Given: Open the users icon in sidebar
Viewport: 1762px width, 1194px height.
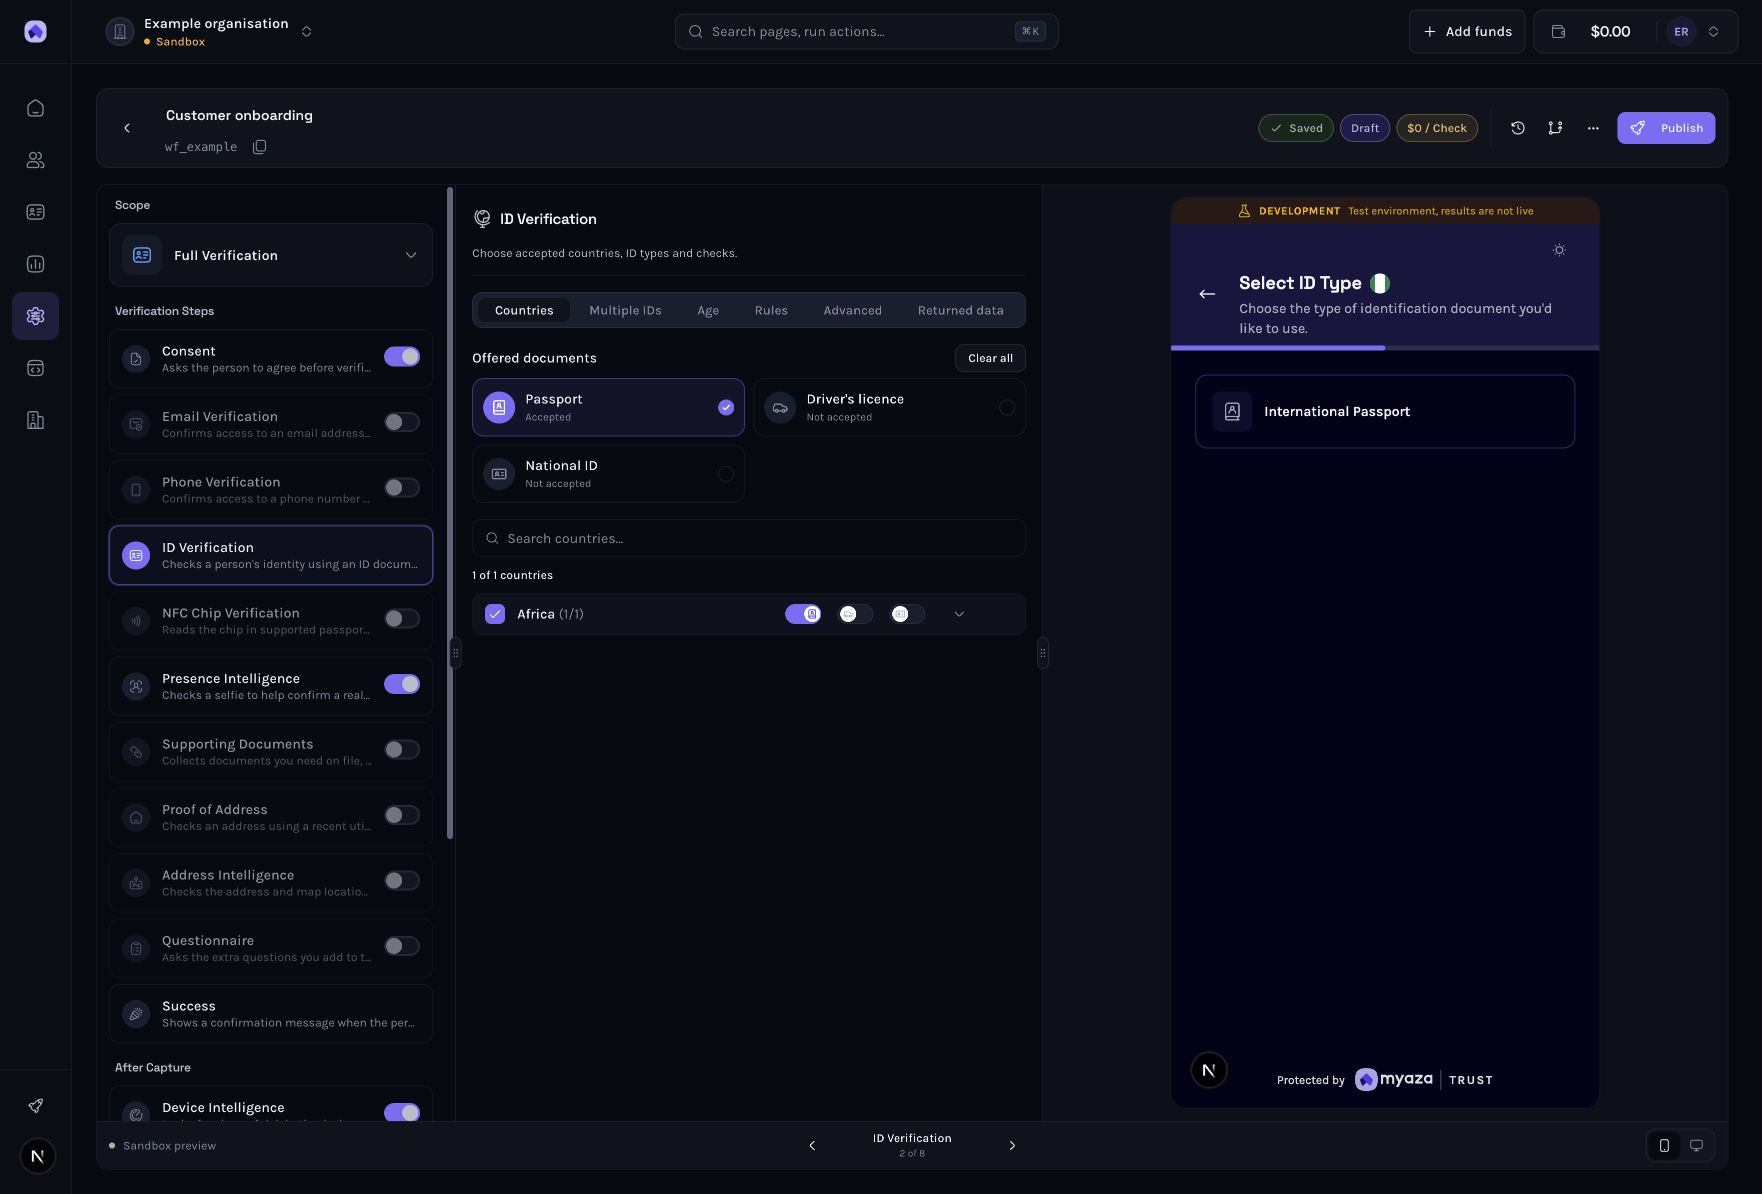Looking at the screenshot, I should [35, 160].
